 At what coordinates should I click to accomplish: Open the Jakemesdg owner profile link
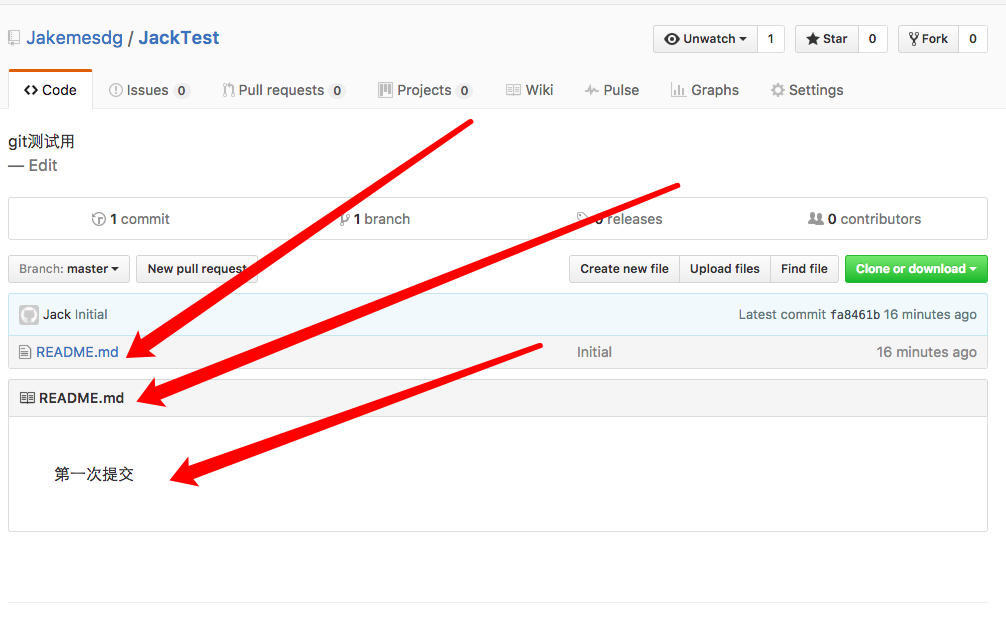point(74,38)
